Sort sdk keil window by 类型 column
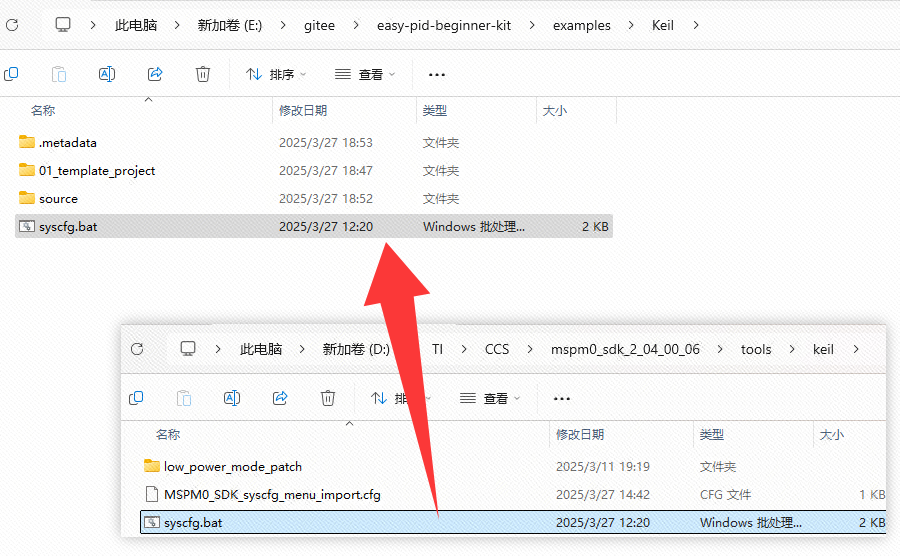 pos(712,435)
